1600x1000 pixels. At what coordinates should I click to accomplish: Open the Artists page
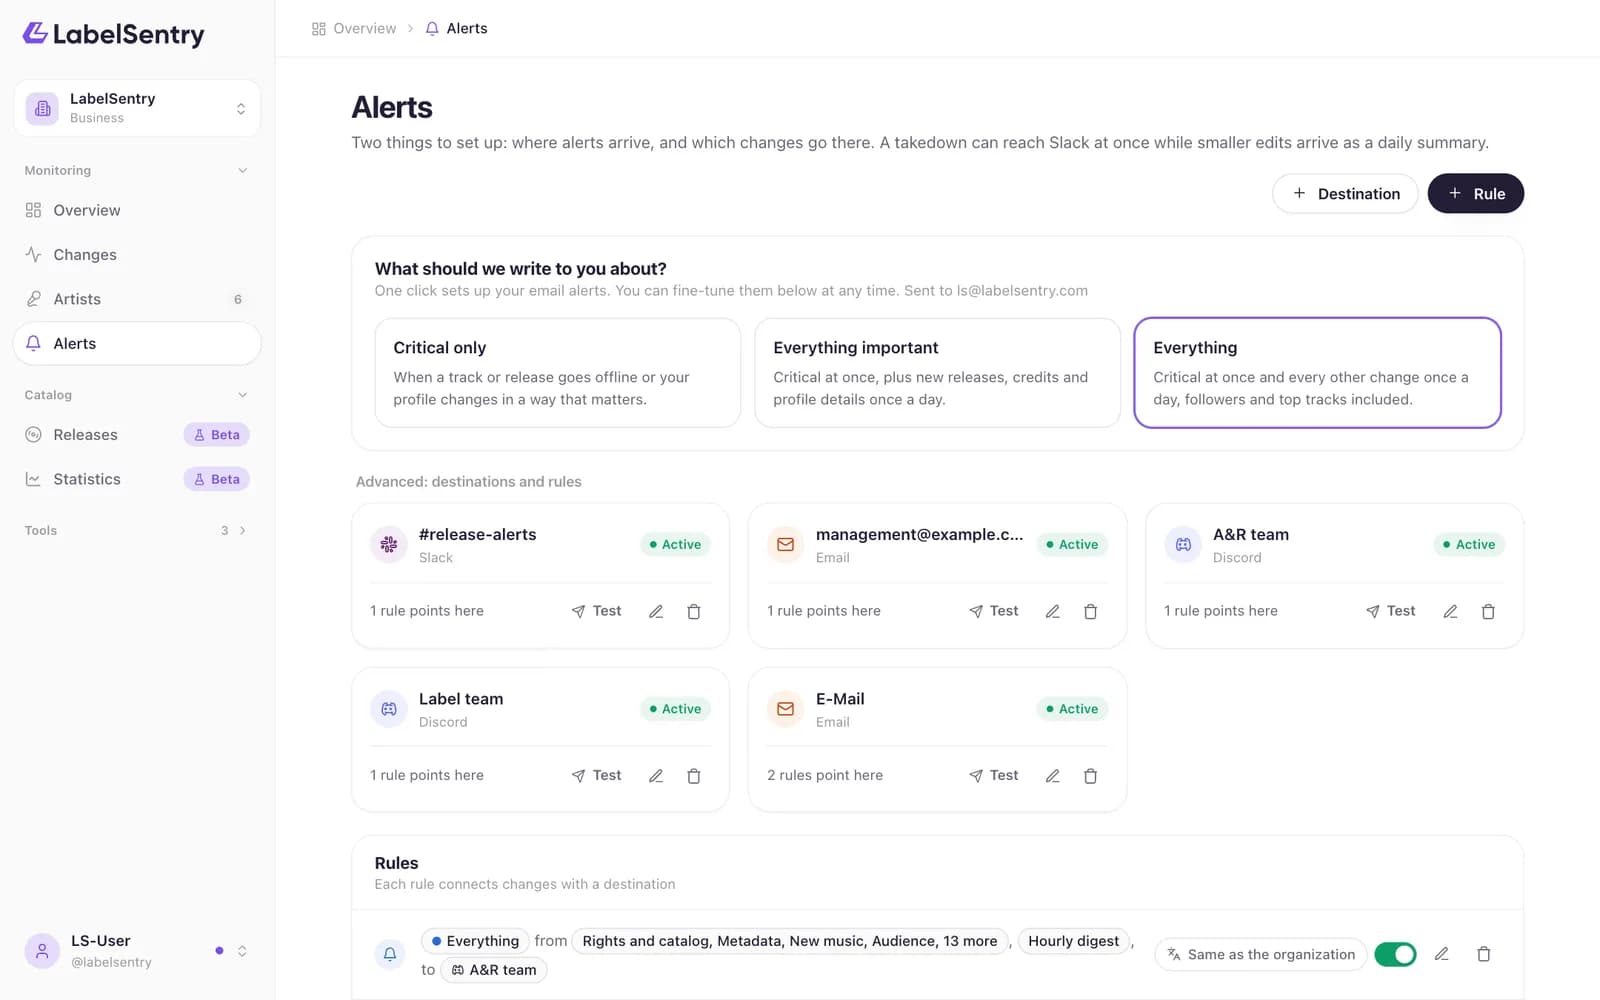[137, 299]
